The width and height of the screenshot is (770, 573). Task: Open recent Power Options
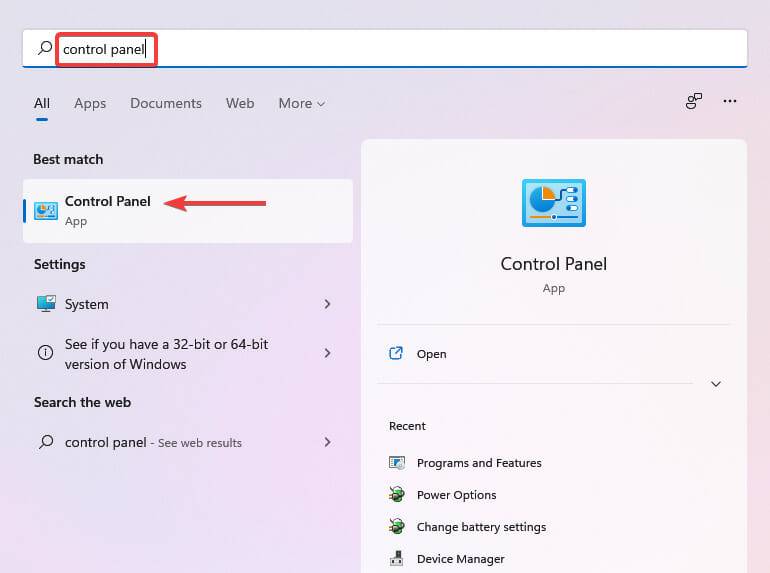point(456,495)
